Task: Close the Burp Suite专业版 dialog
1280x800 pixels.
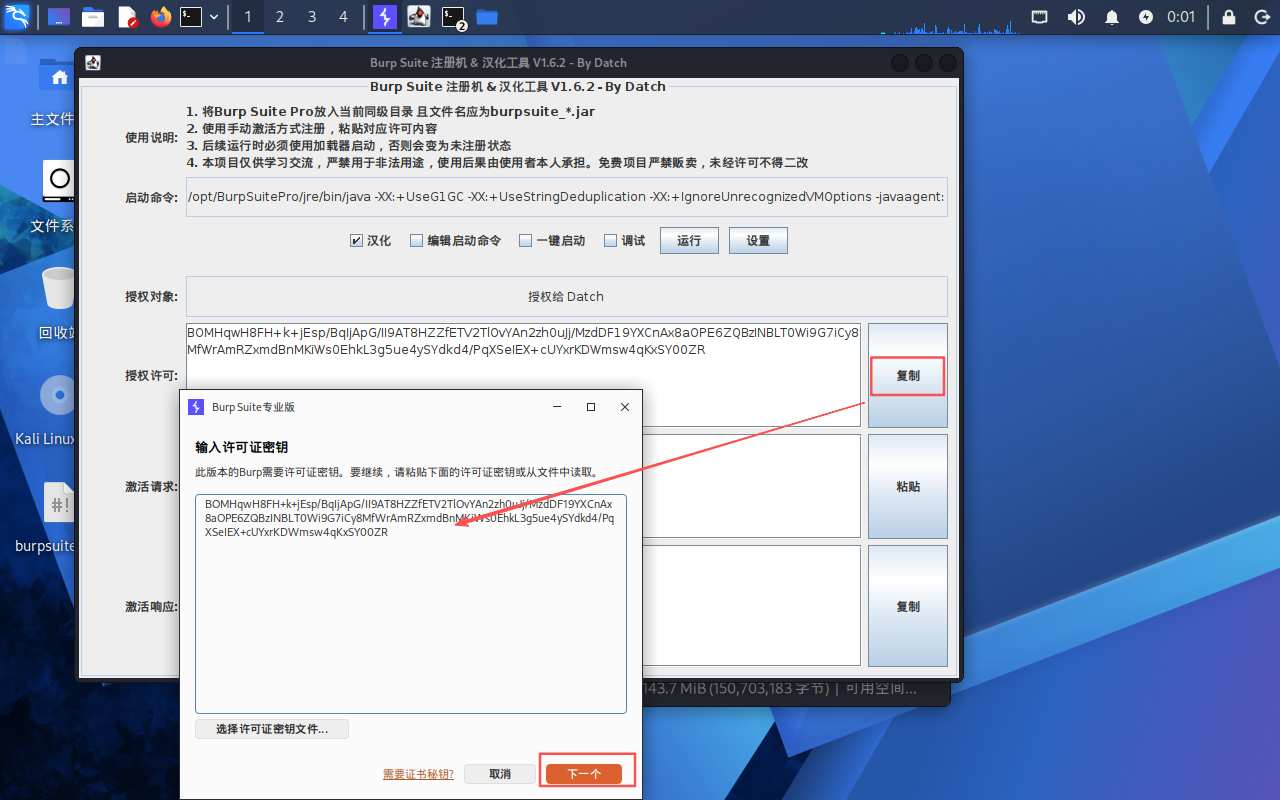Action: [625, 407]
